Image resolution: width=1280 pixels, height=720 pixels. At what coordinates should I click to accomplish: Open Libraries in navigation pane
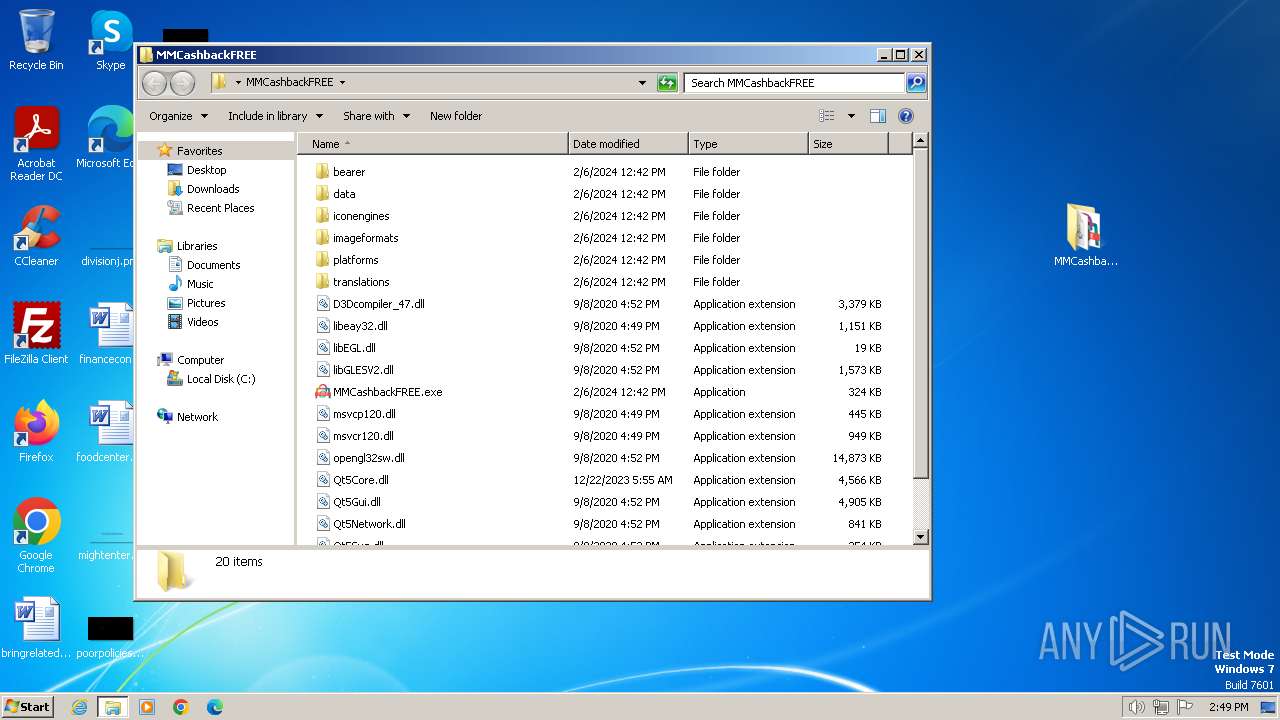(197, 246)
